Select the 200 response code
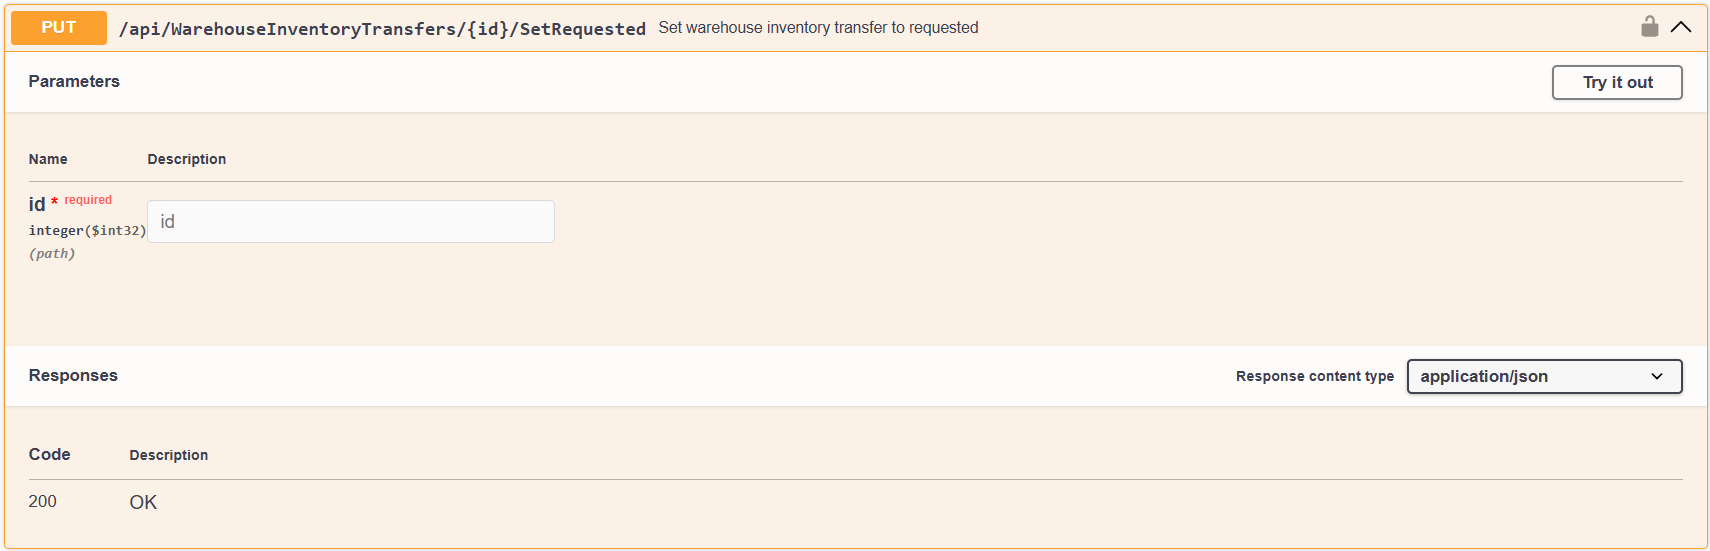 coord(43,502)
